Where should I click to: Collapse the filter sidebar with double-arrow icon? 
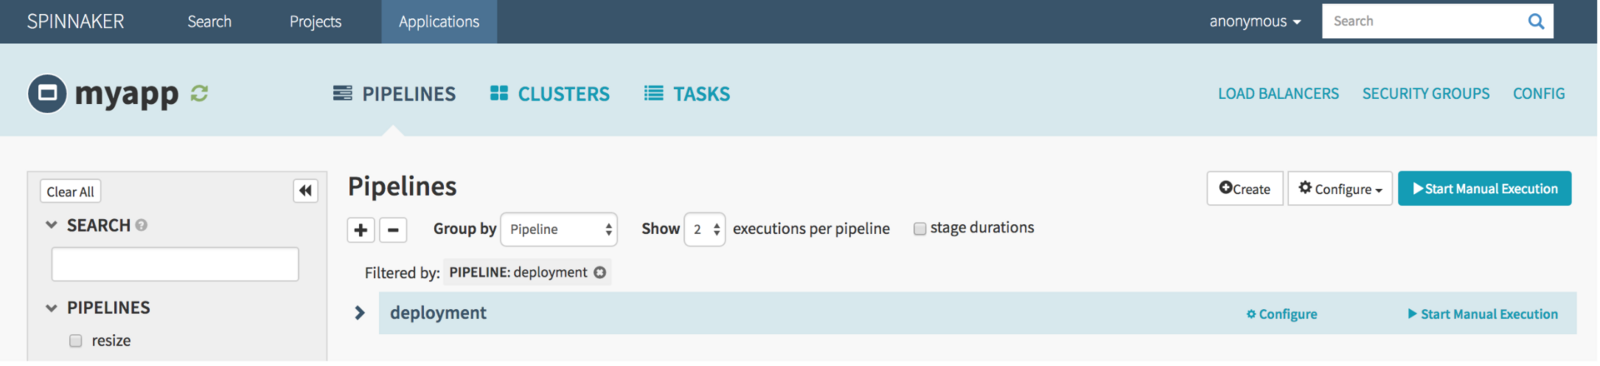click(305, 190)
